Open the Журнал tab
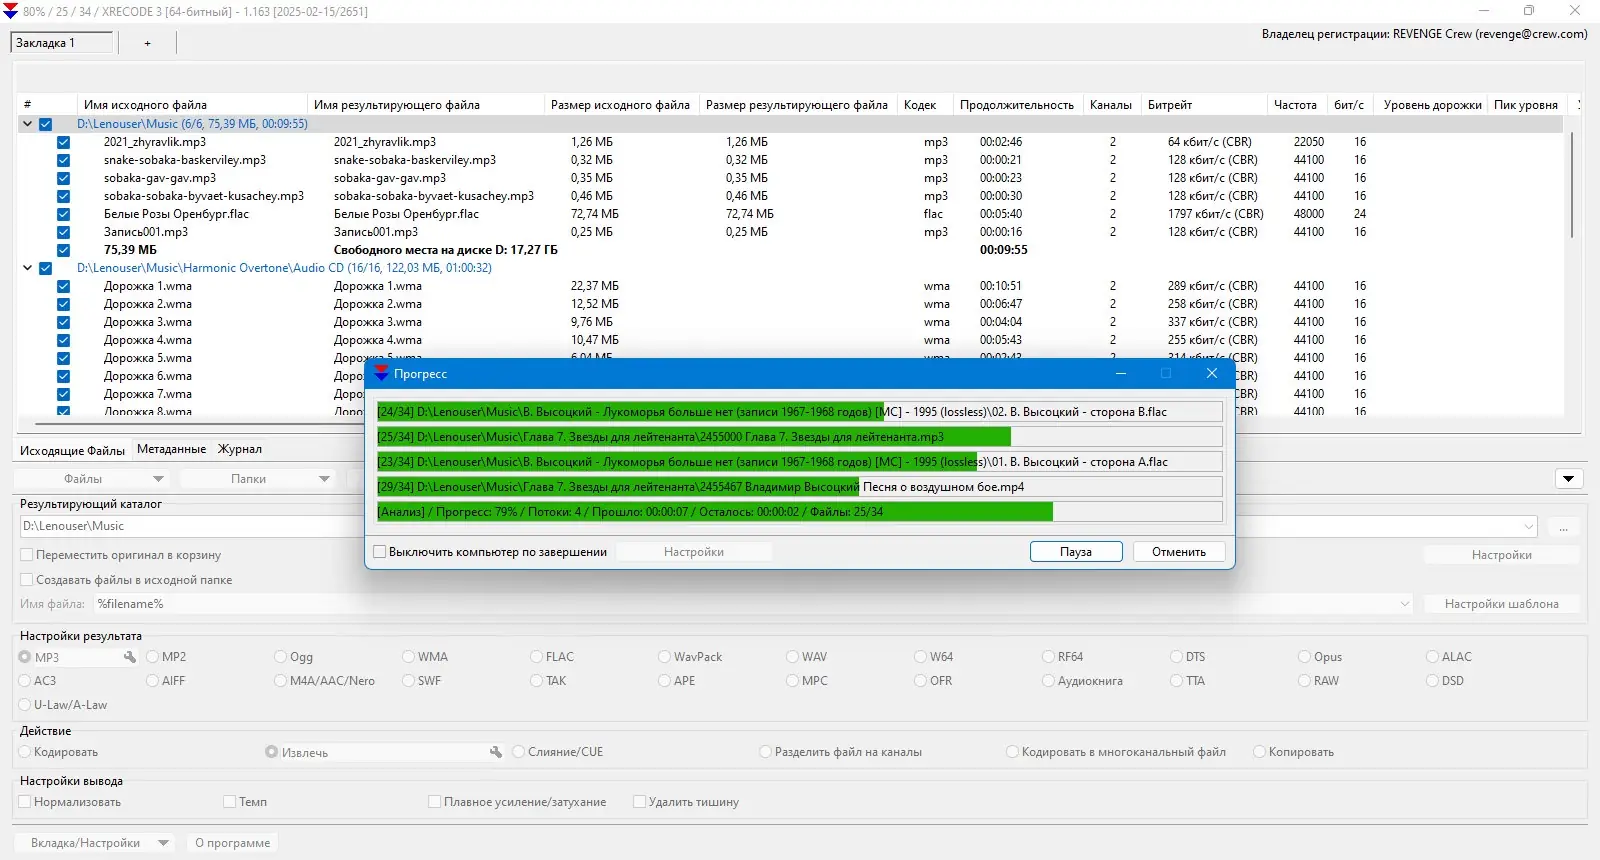This screenshot has width=1600, height=860. pyautogui.click(x=240, y=449)
